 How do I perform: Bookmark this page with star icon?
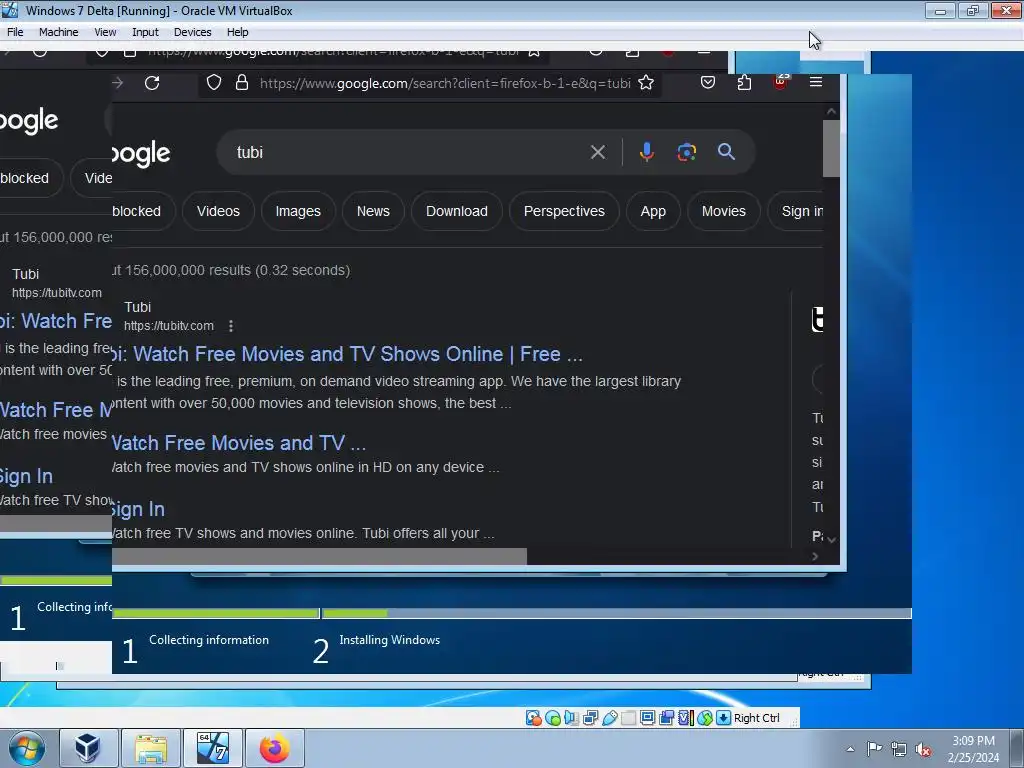point(646,82)
